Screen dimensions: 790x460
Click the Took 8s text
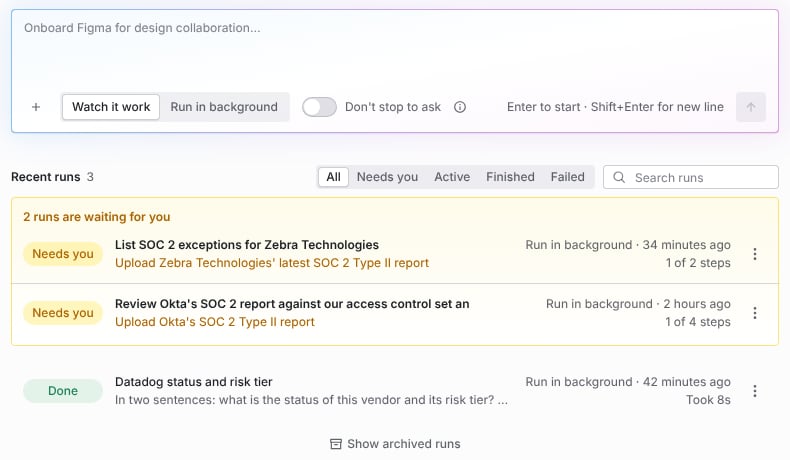point(708,400)
